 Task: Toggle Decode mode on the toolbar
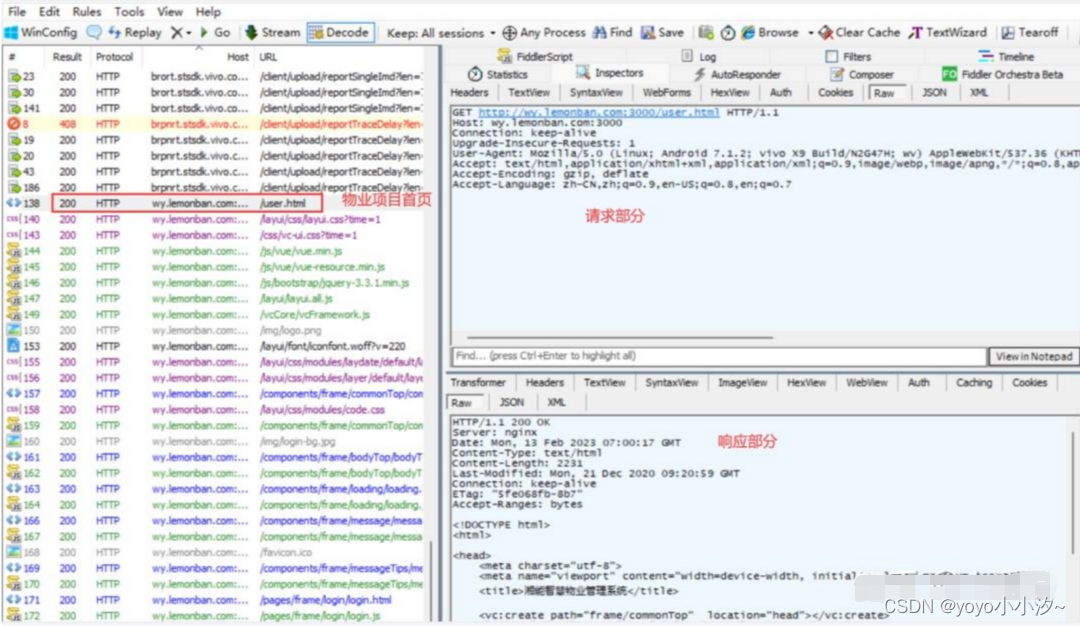pos(340,32)
